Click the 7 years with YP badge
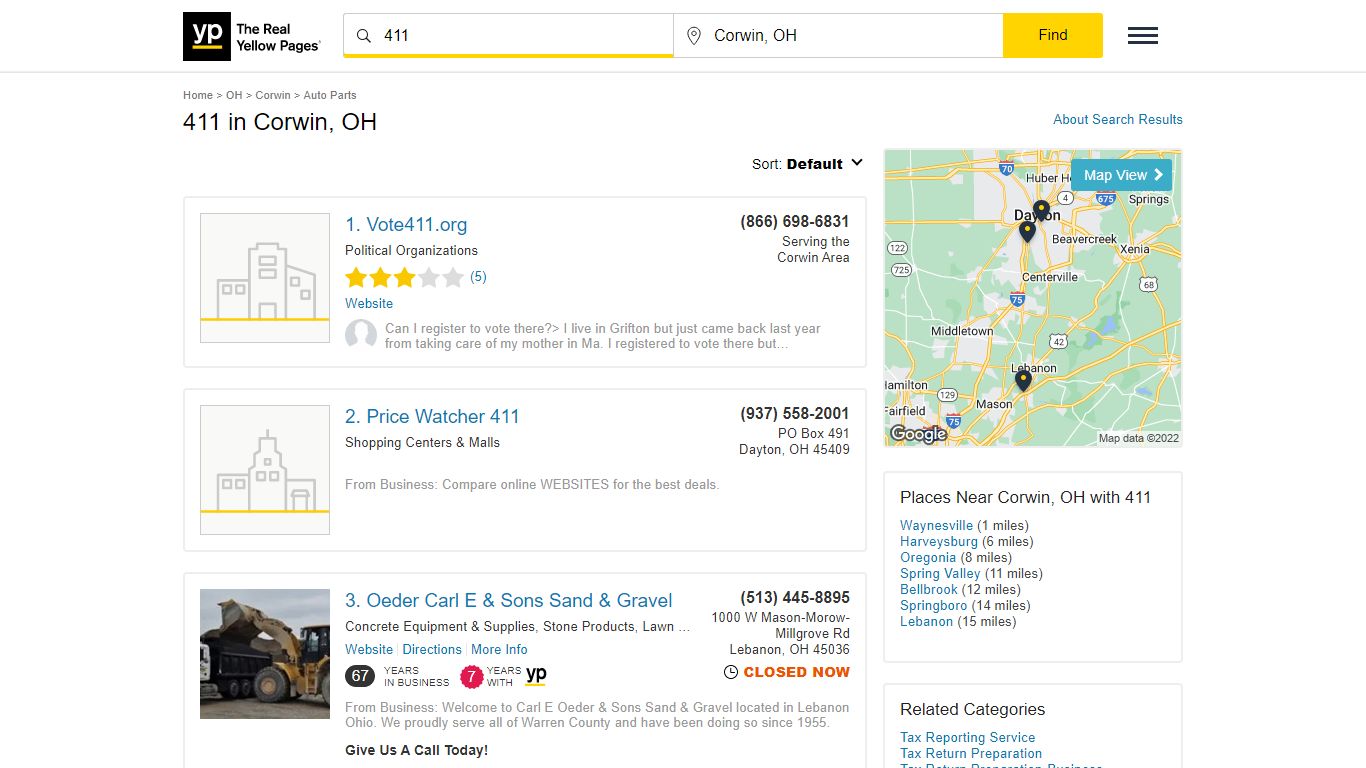Viewport: 1366px width, 768px height. point(471,677)
